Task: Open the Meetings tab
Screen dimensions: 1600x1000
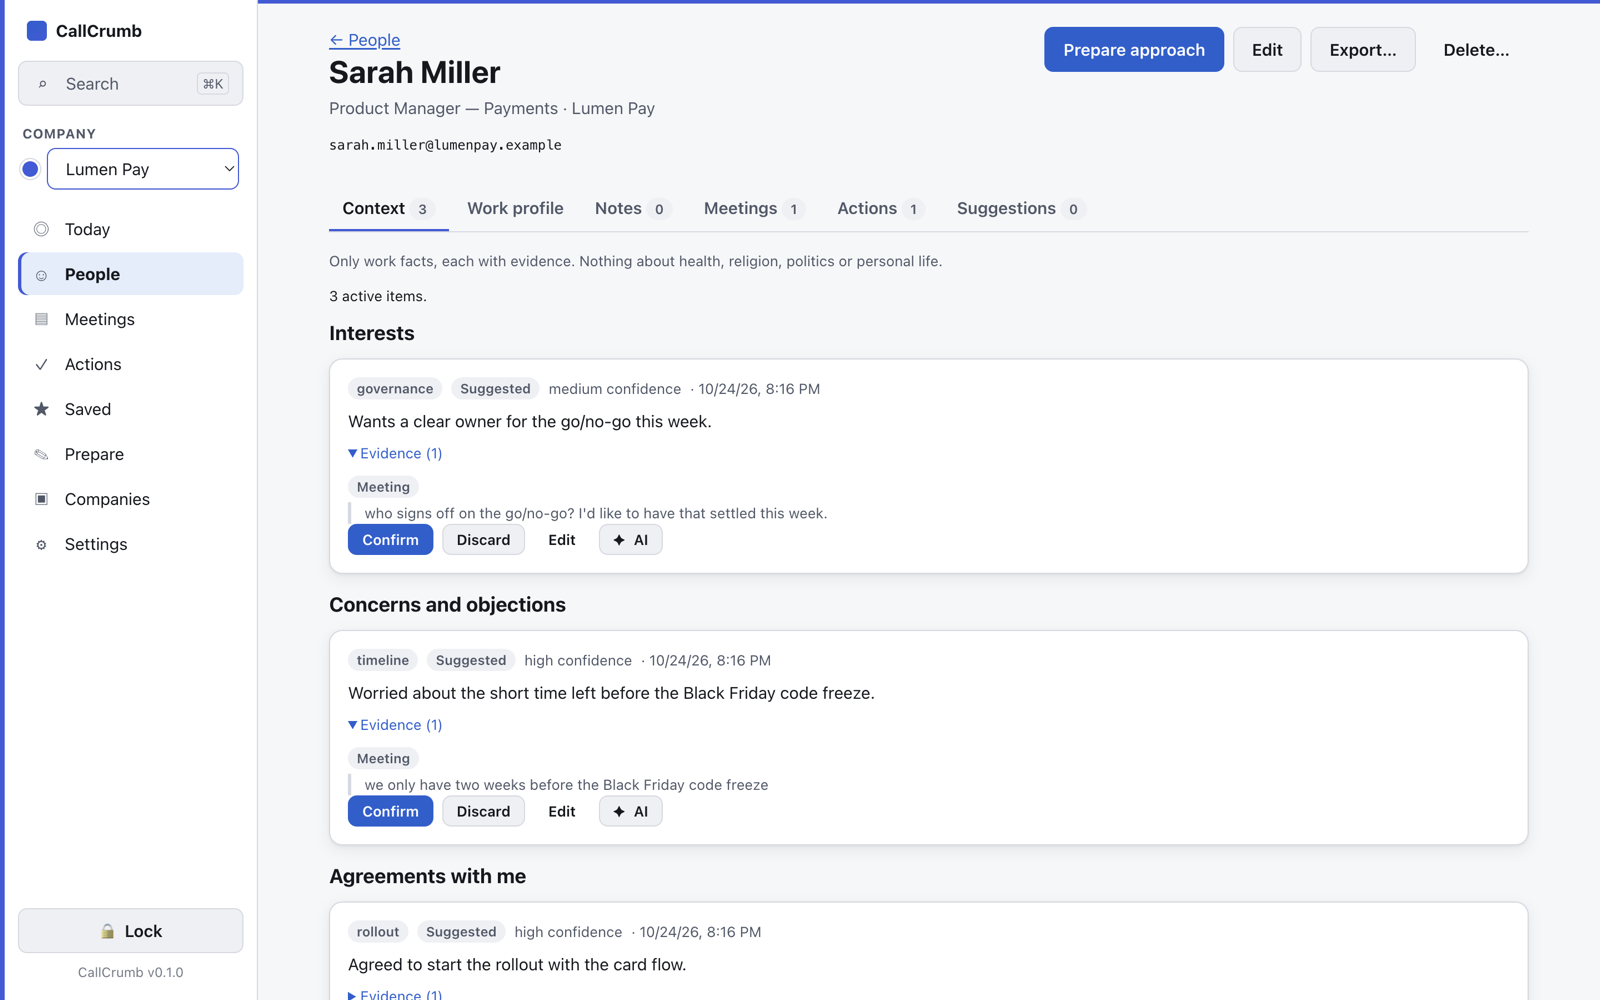Action: click(x=753, y=208)
